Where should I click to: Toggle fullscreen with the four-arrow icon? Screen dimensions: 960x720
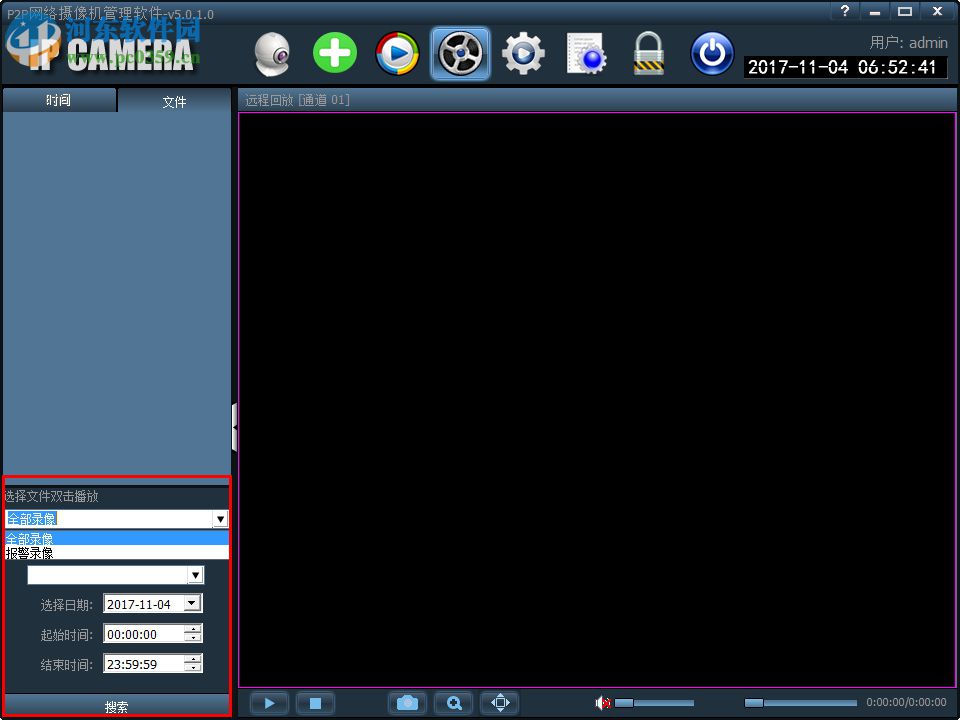click(x=500, y=703)
